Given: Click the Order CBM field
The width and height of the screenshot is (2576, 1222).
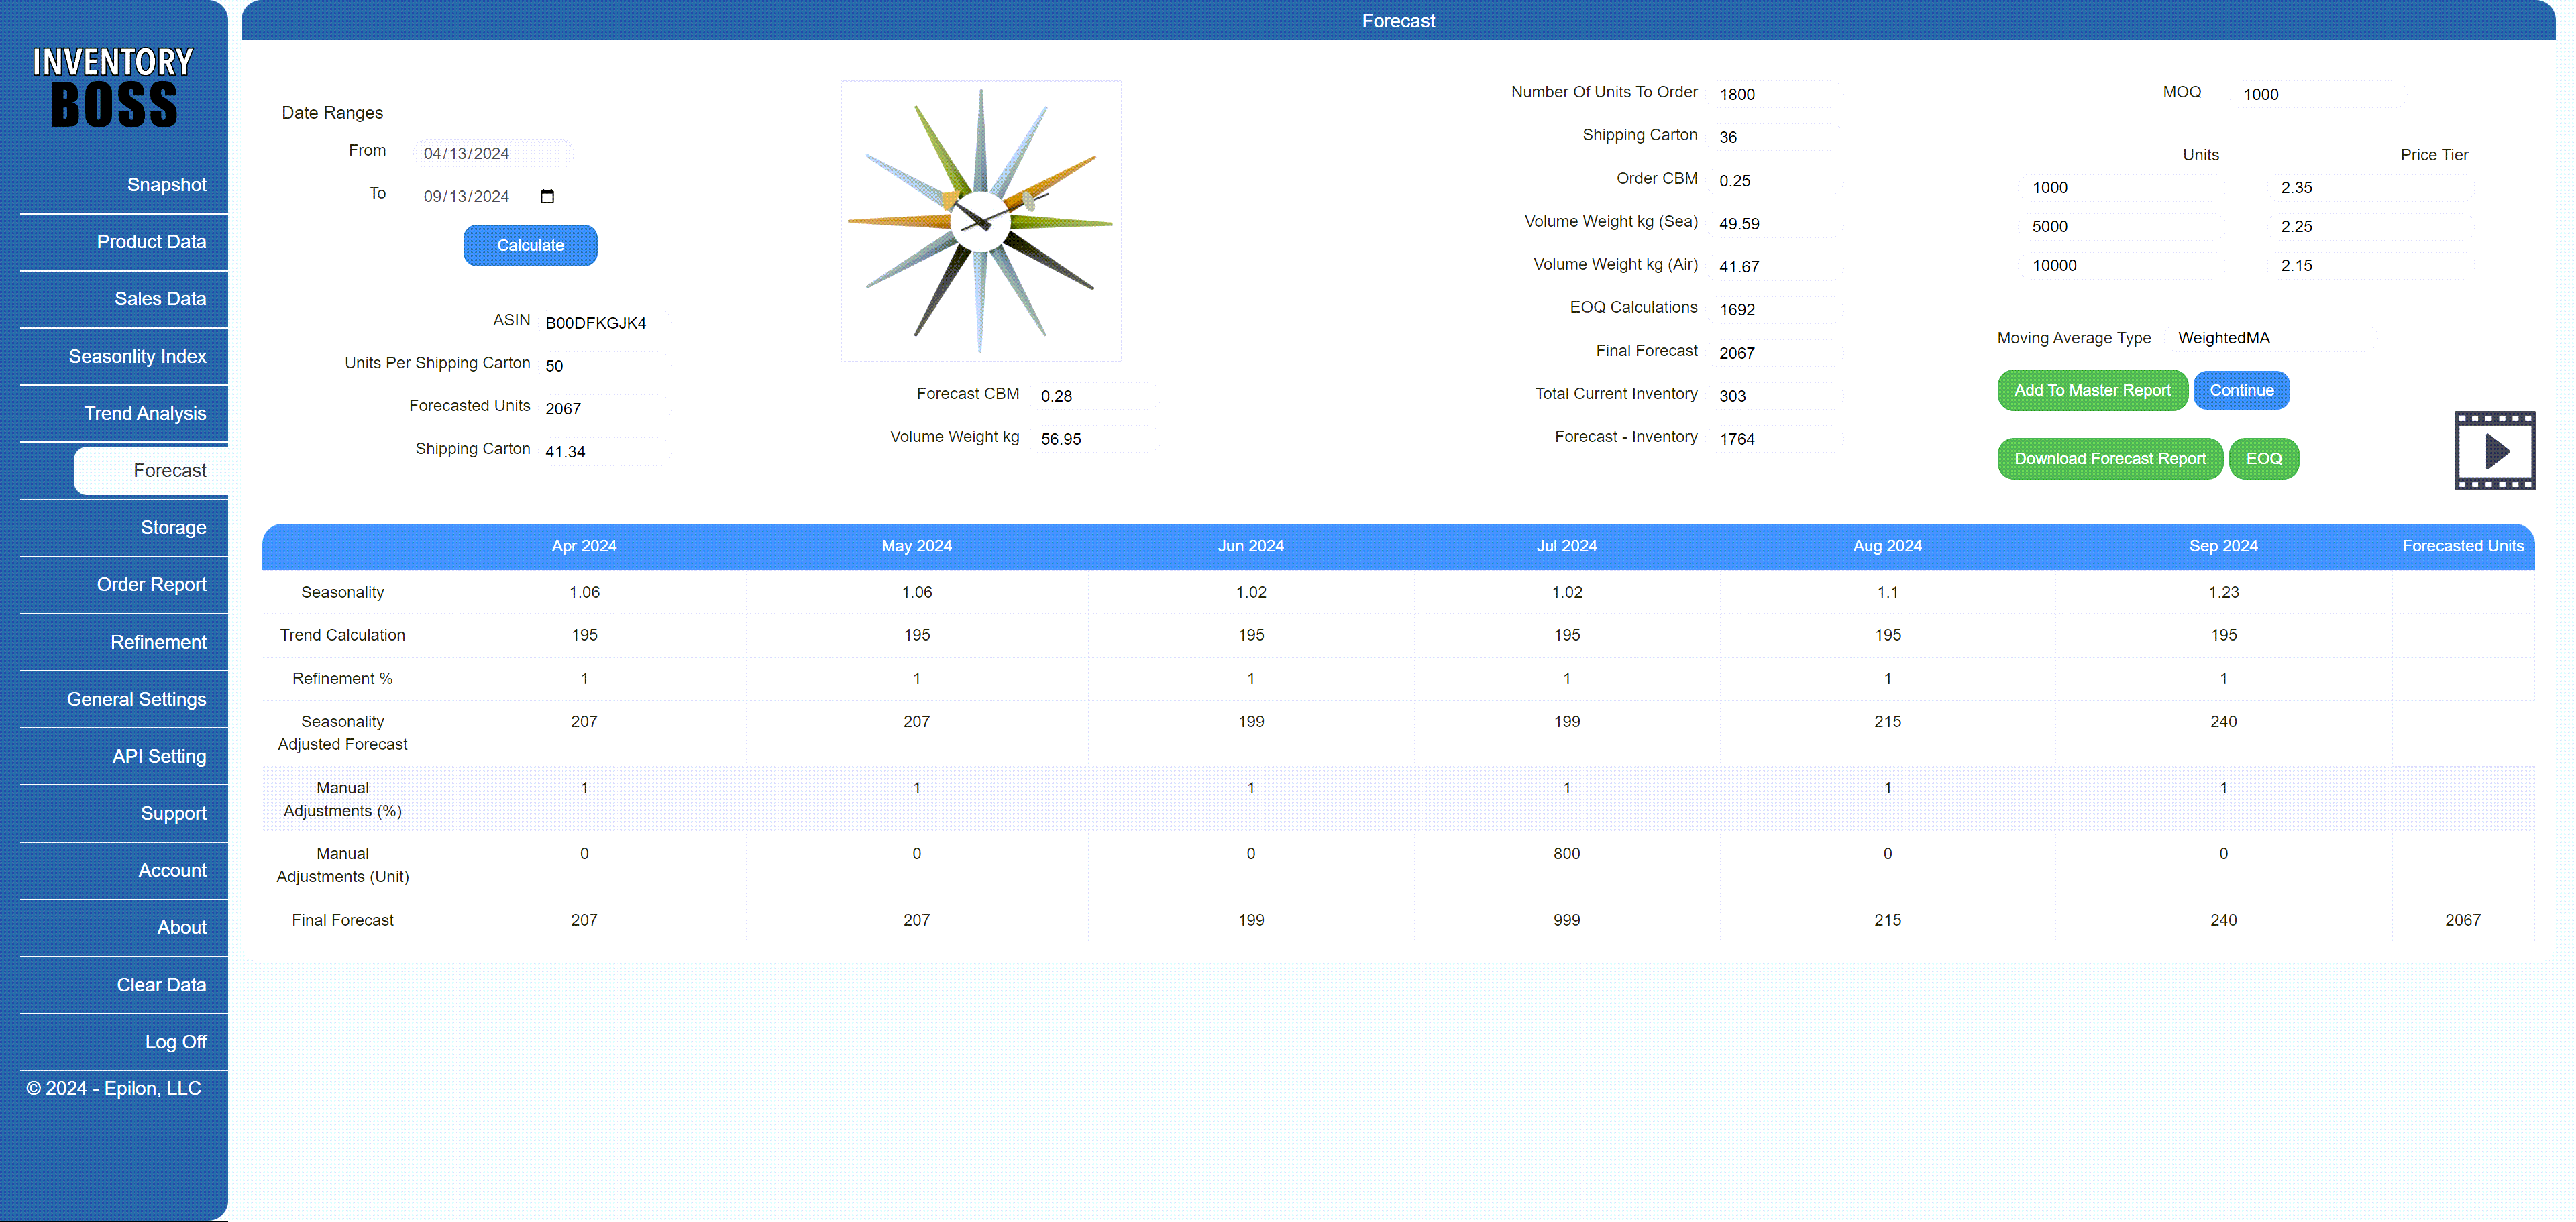Looking at the screenshot, I should pos(1775,181).
